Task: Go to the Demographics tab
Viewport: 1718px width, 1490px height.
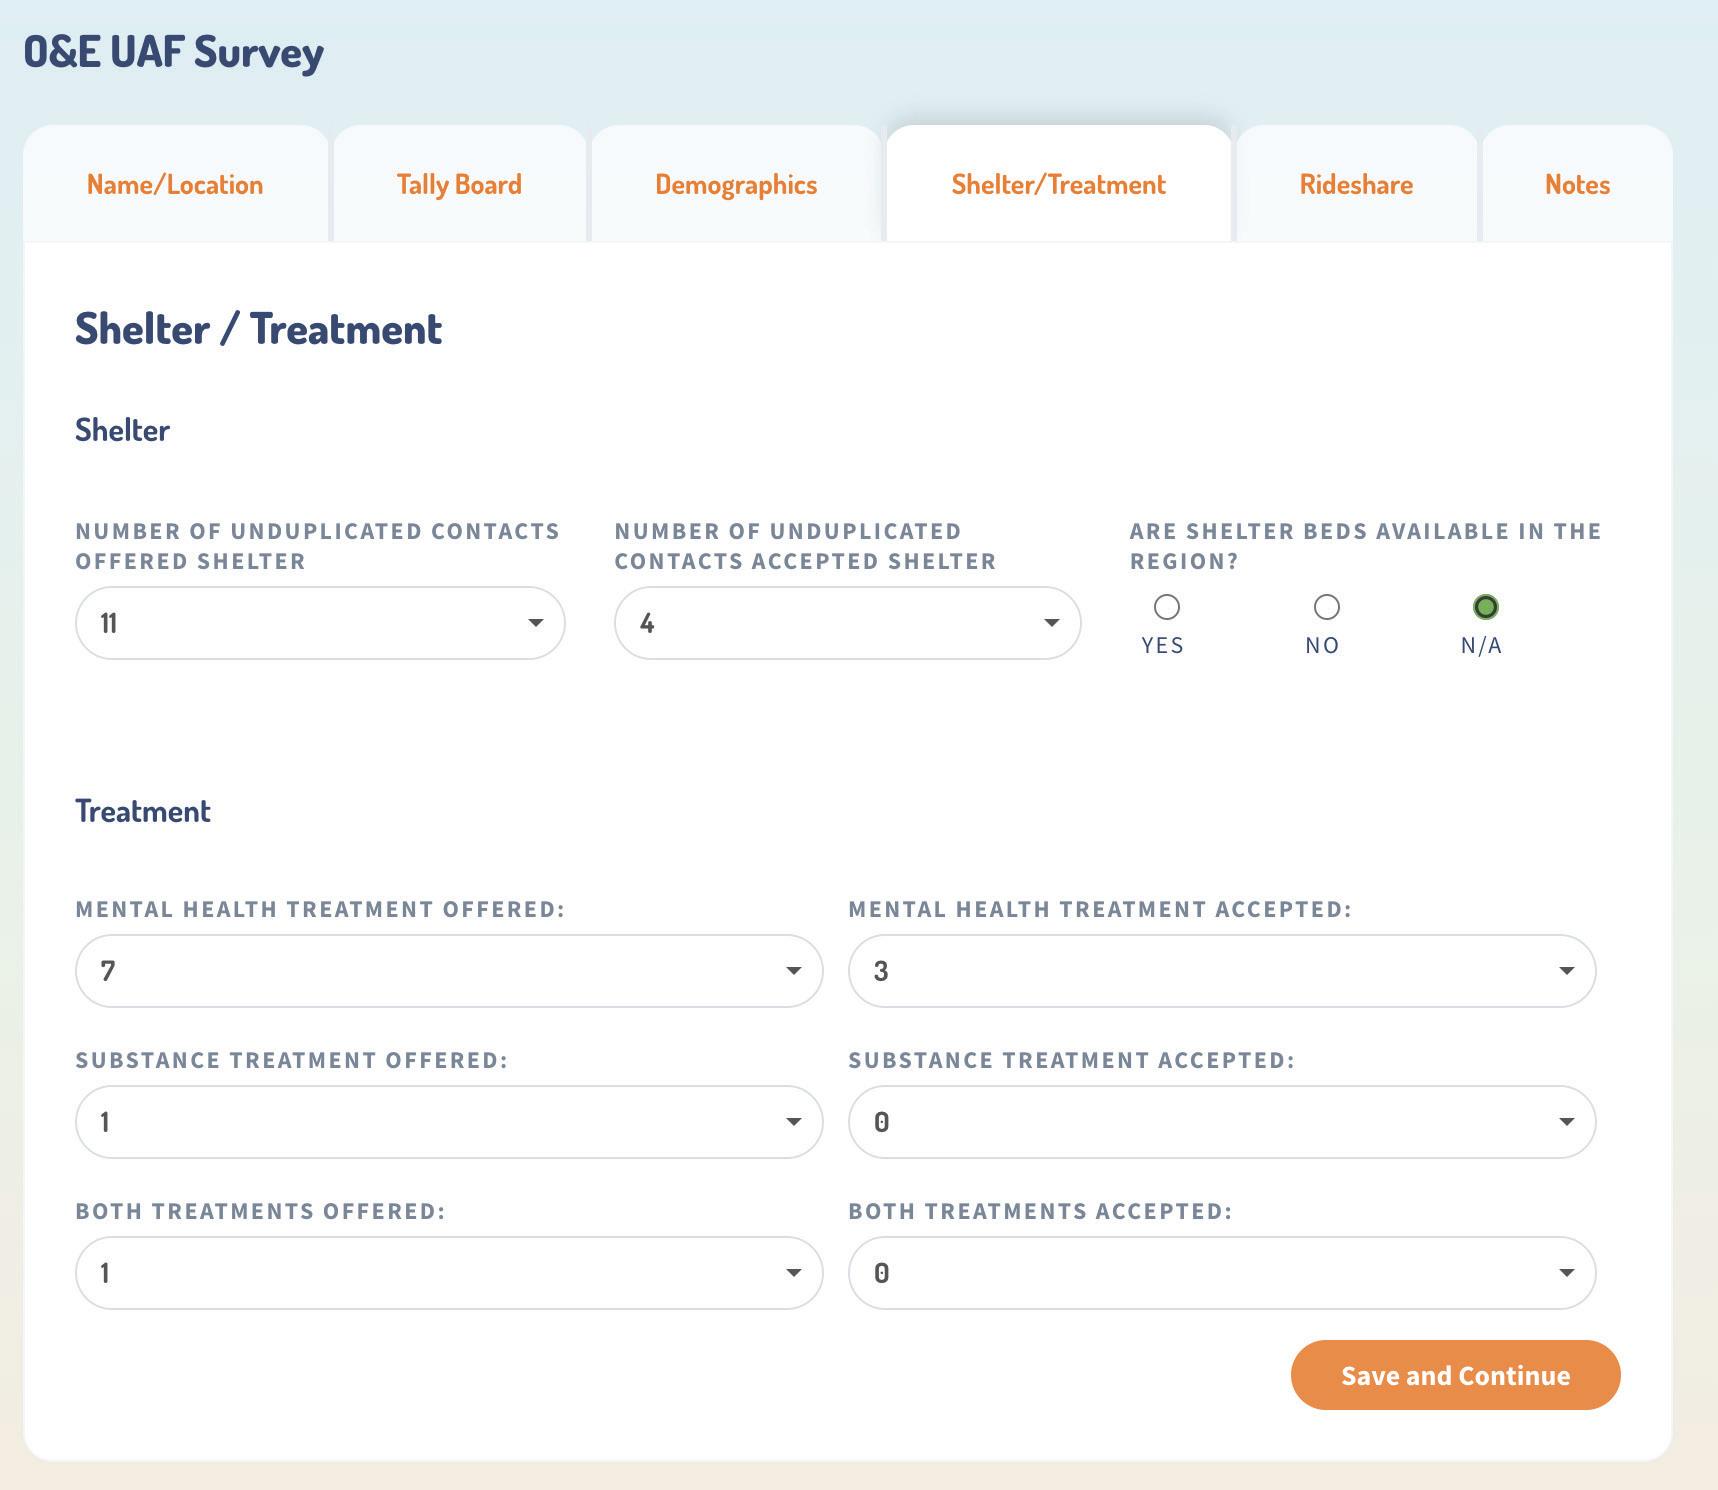Action: [x=736, y=184]
